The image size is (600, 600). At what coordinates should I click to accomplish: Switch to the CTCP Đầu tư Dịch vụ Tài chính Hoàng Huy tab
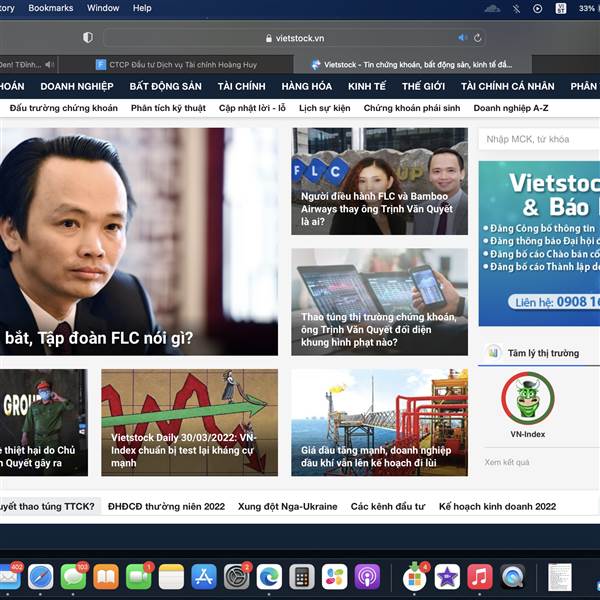click(176, 64)
